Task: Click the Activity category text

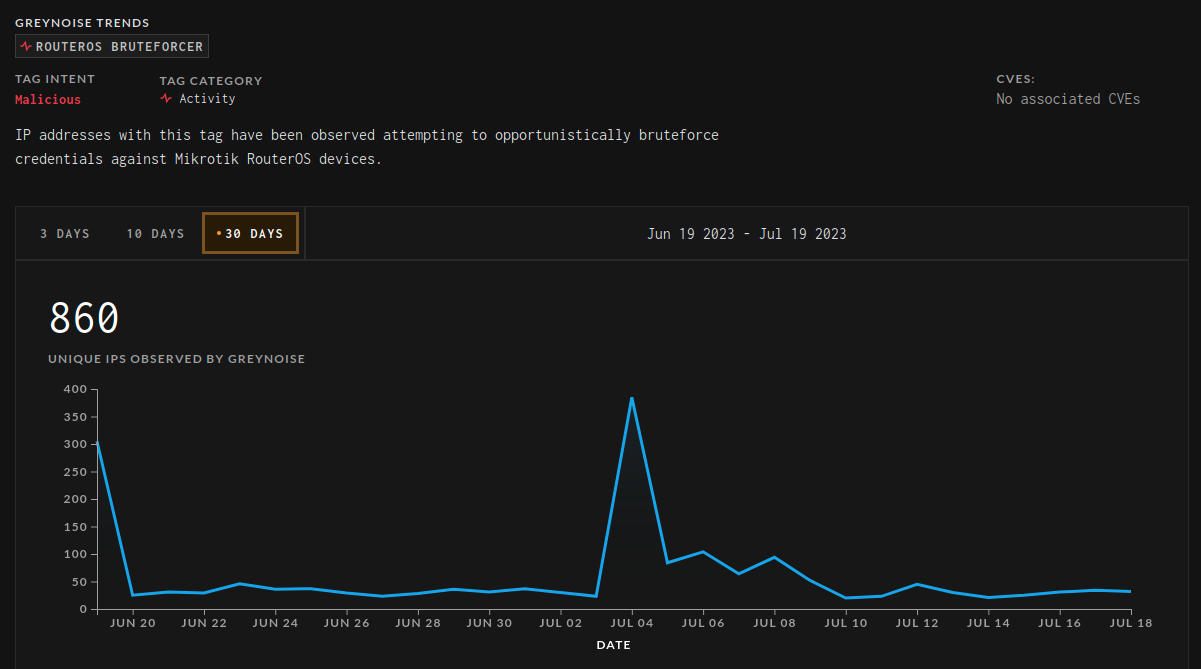Action: (x=207, y=99)
